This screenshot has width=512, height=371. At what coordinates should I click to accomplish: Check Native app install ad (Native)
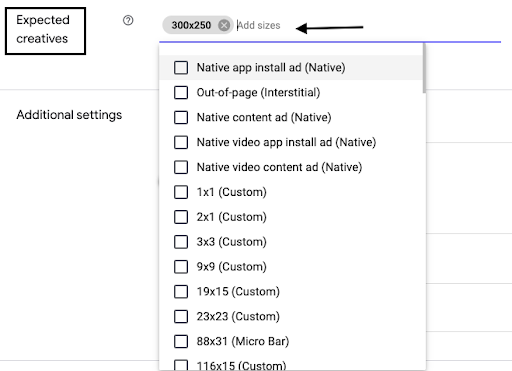181,68
